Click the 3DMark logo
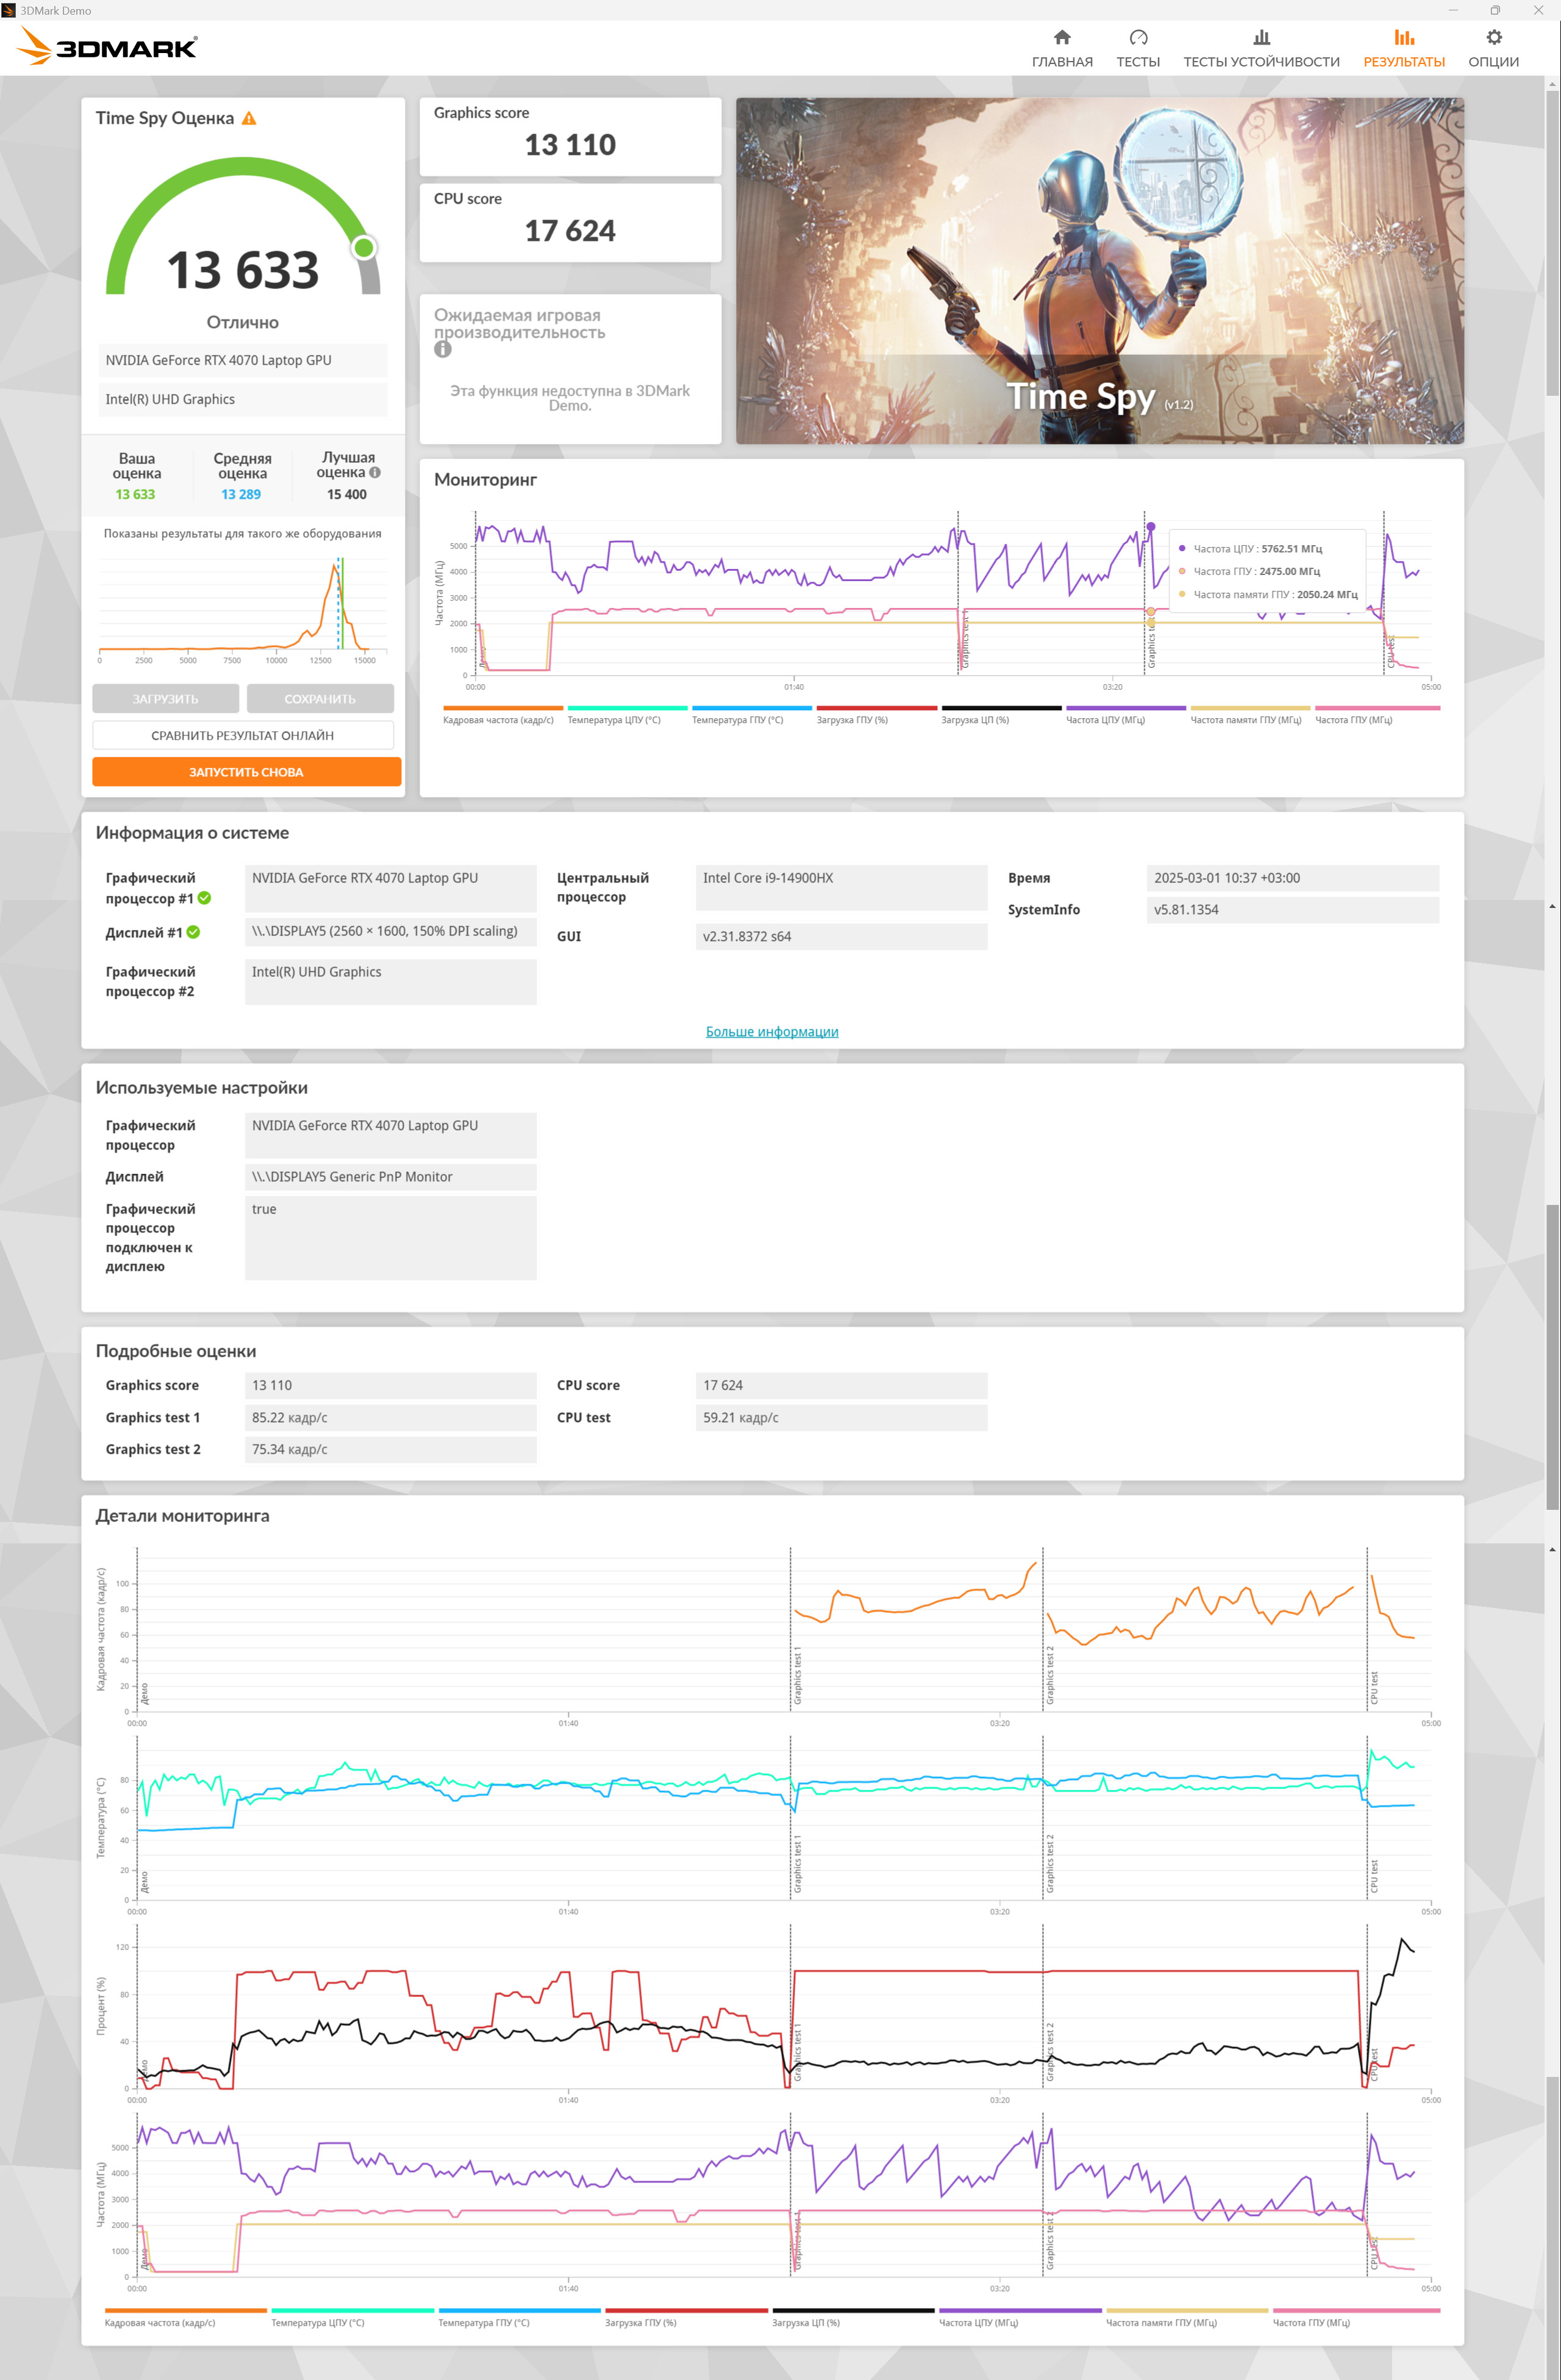This screenshot has width=1561, height=2380. [x=107, y=46]
